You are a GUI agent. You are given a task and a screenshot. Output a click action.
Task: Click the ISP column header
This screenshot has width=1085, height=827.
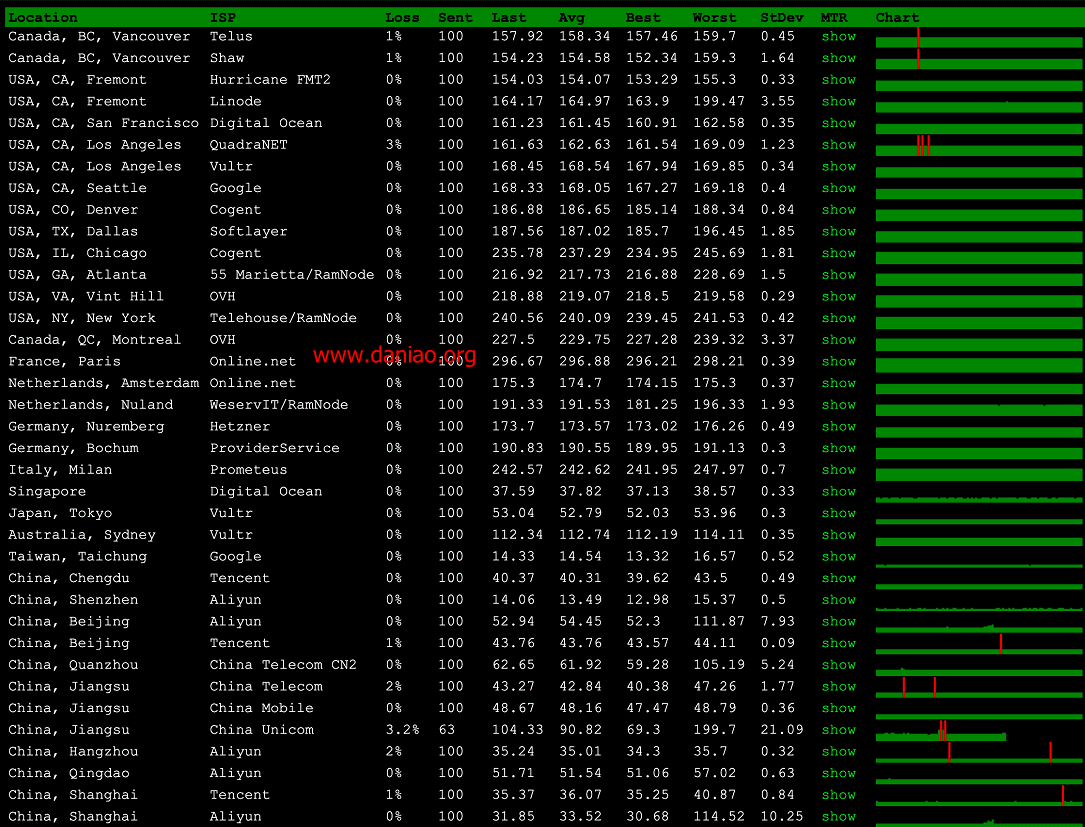(x=223, y=17)
